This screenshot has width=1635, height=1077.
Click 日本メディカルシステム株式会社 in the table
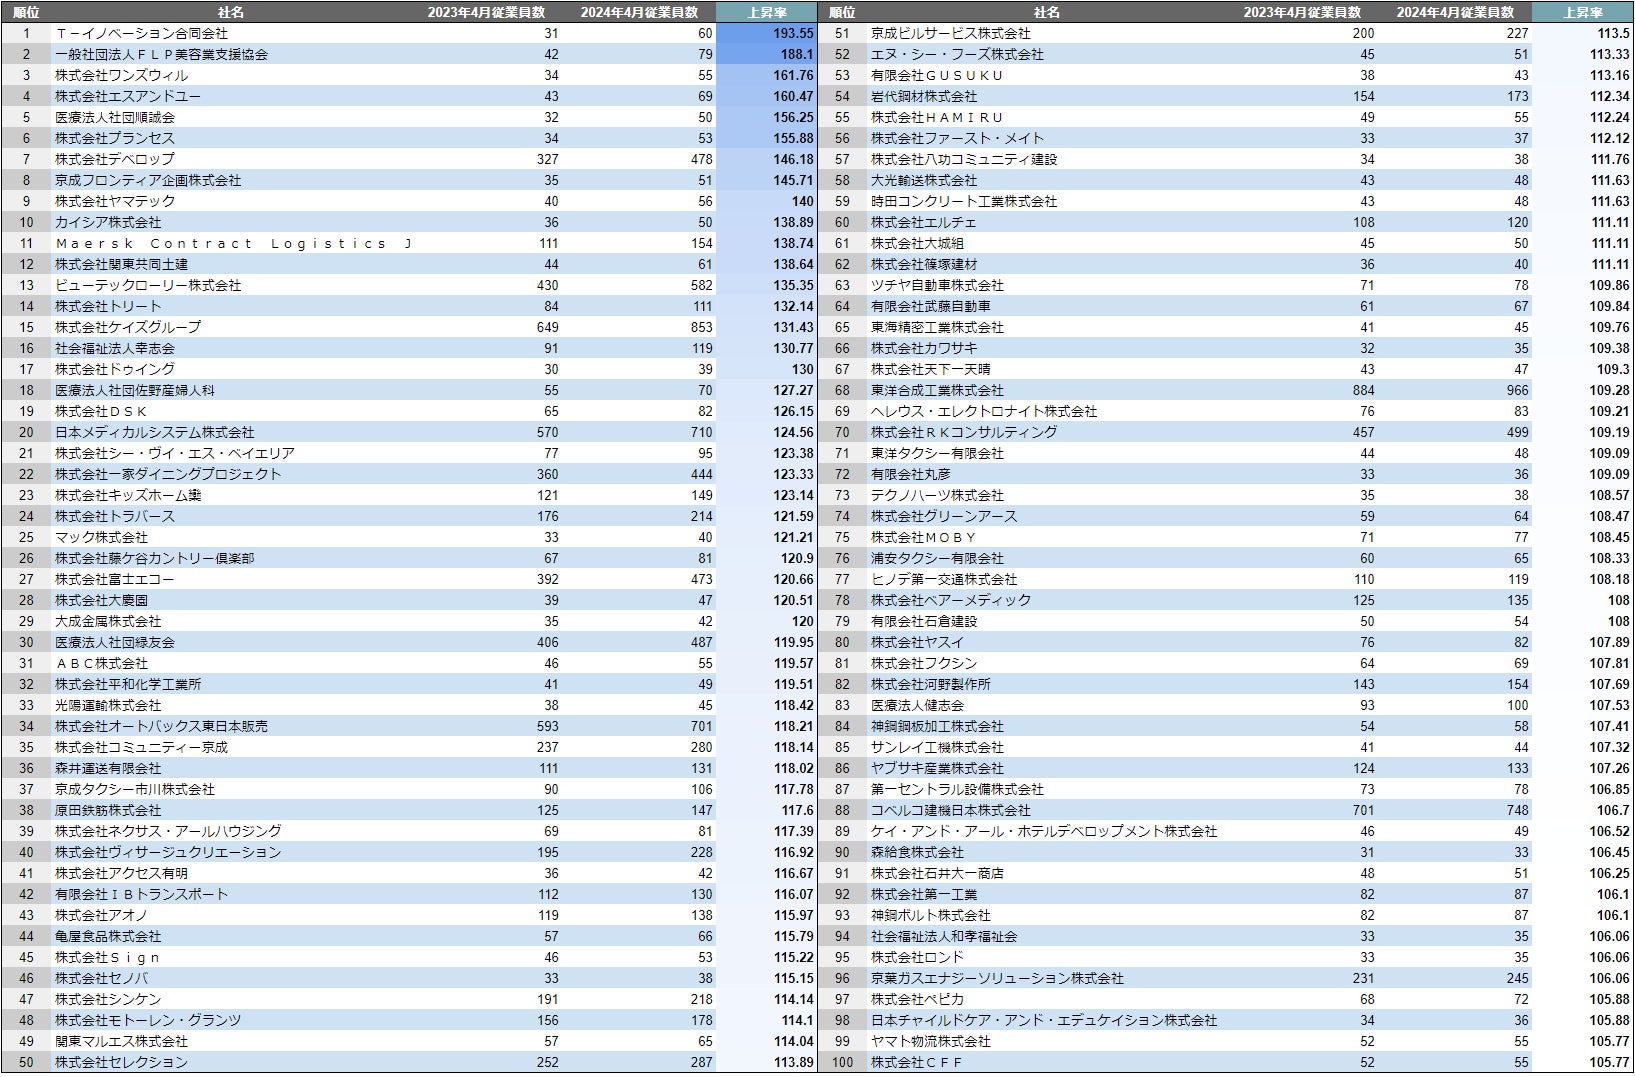tap(155, 432)
